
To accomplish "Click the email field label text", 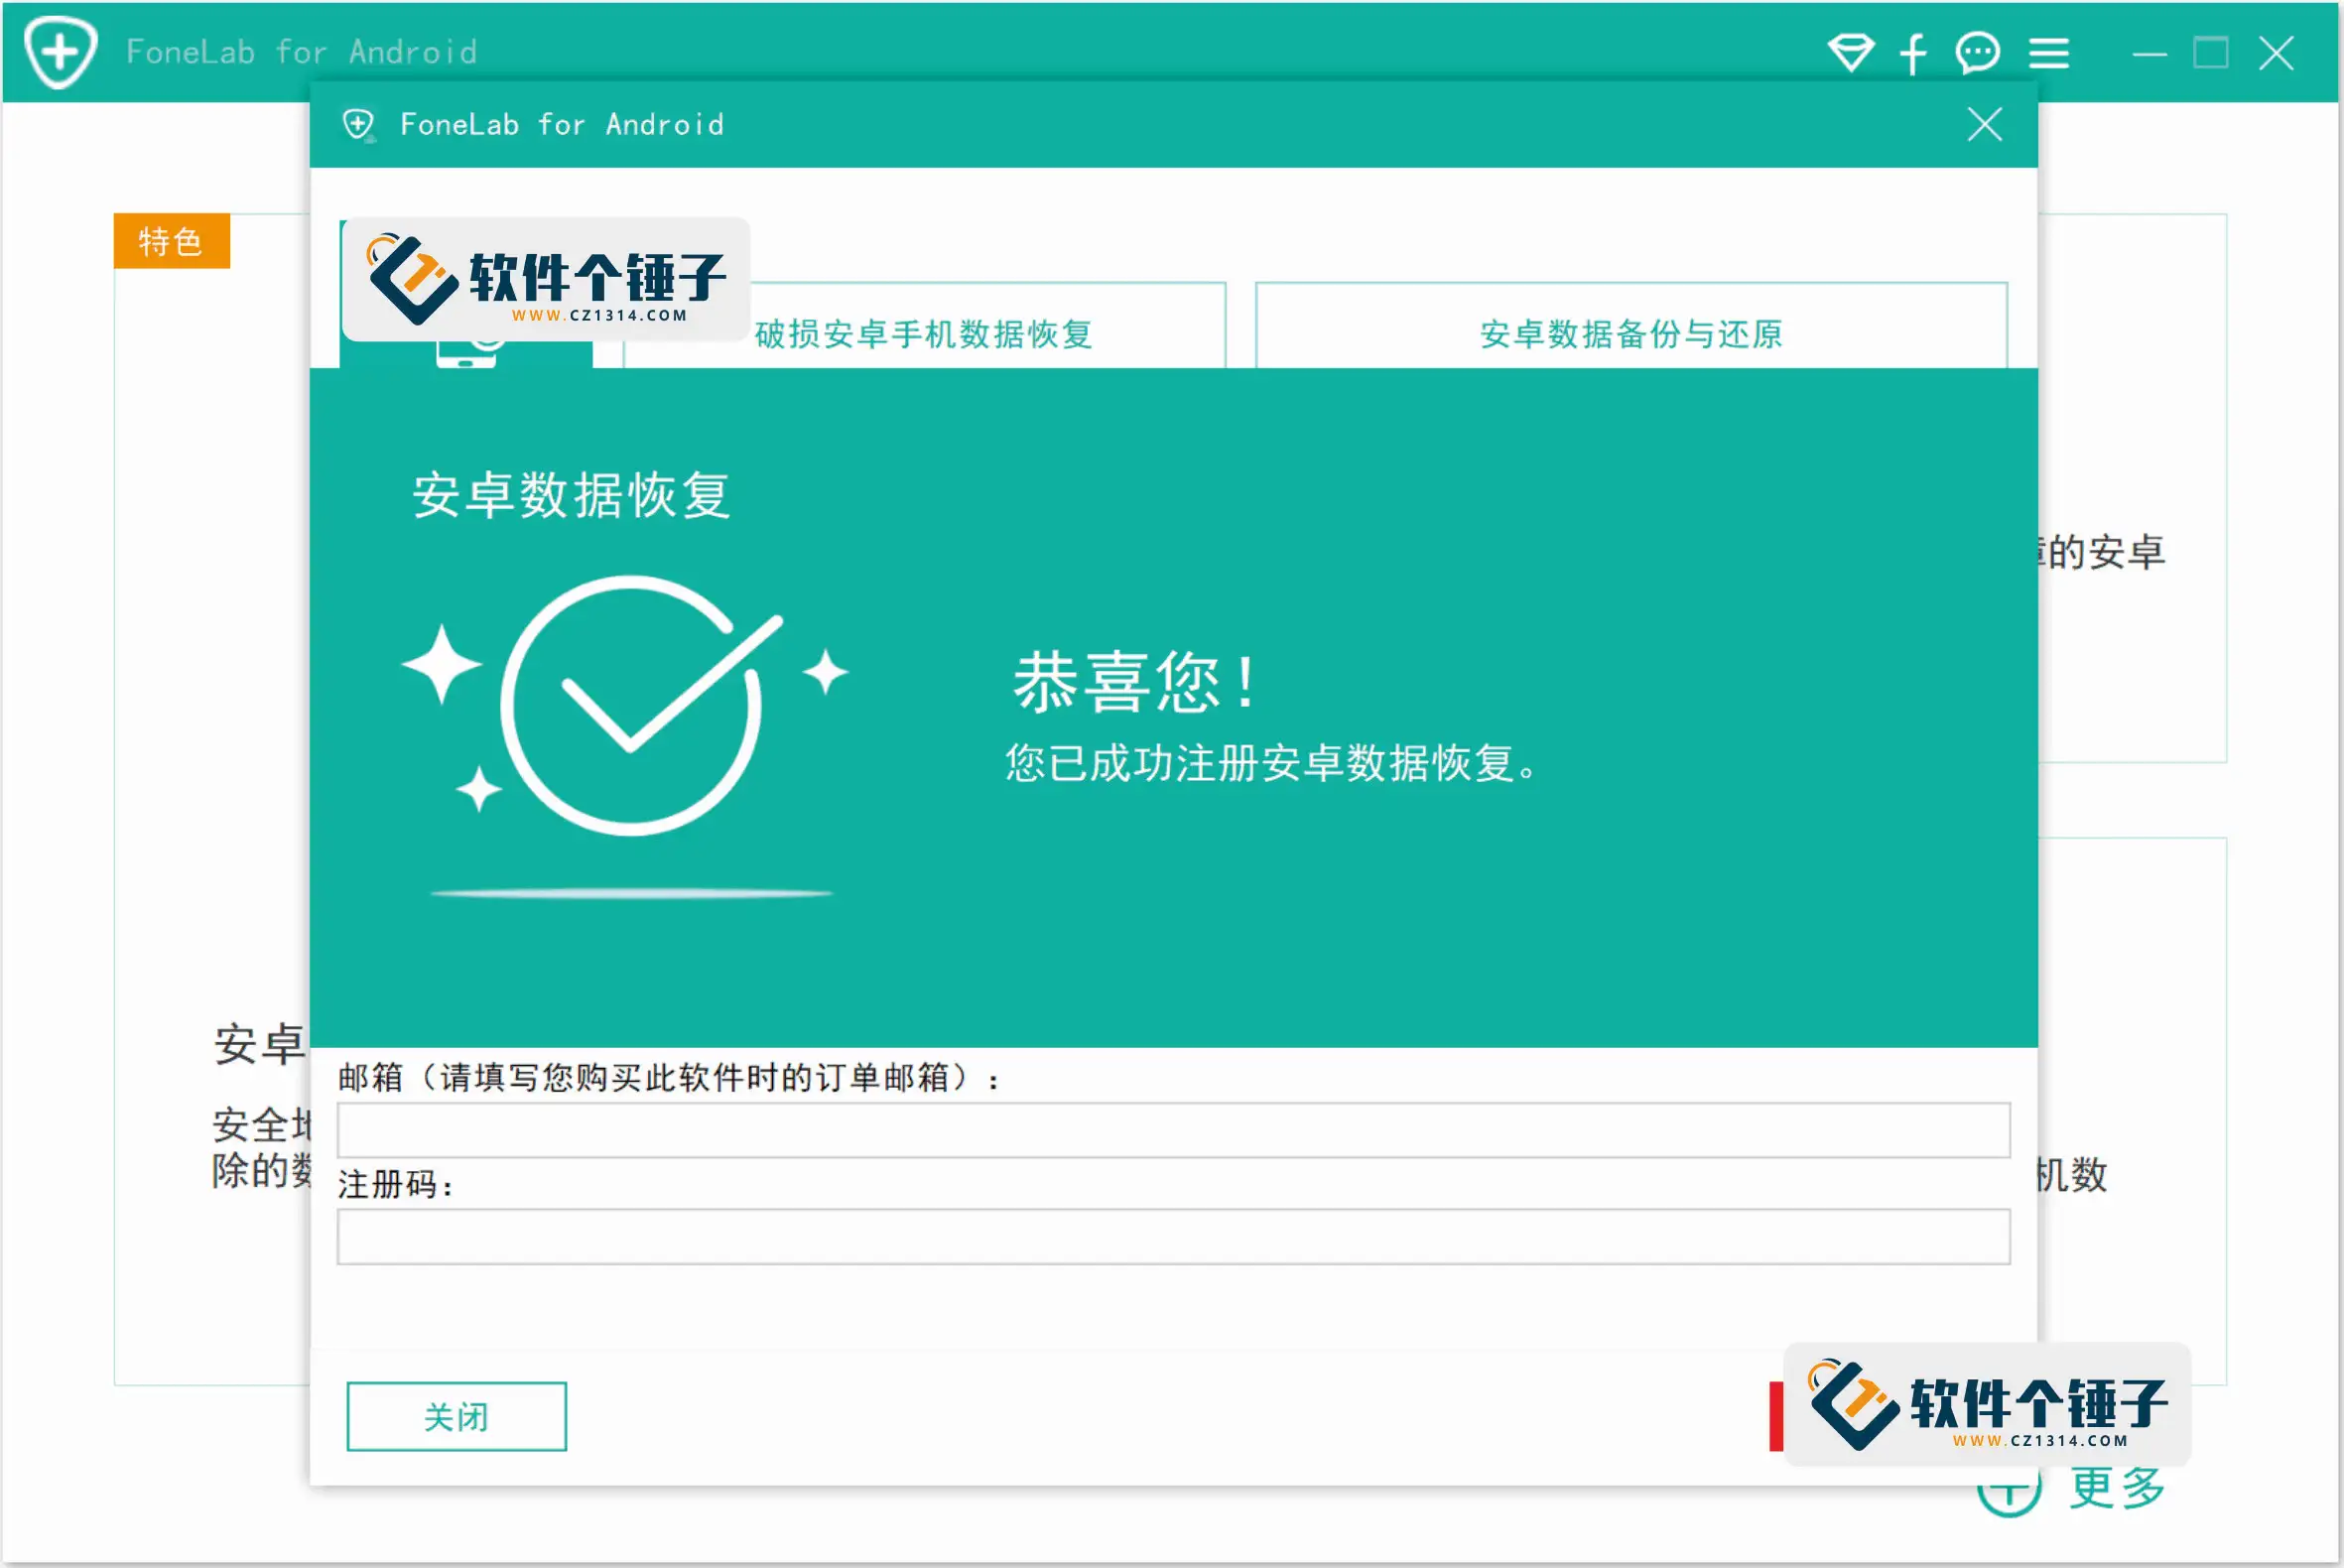I will coord(668,1078).
